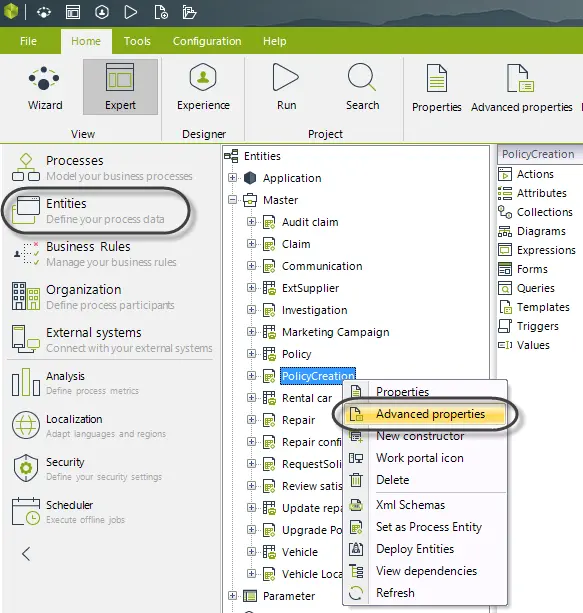Expand the Investigation entity
The width and height of the screenshot is (583, 613).
[251, 310]
